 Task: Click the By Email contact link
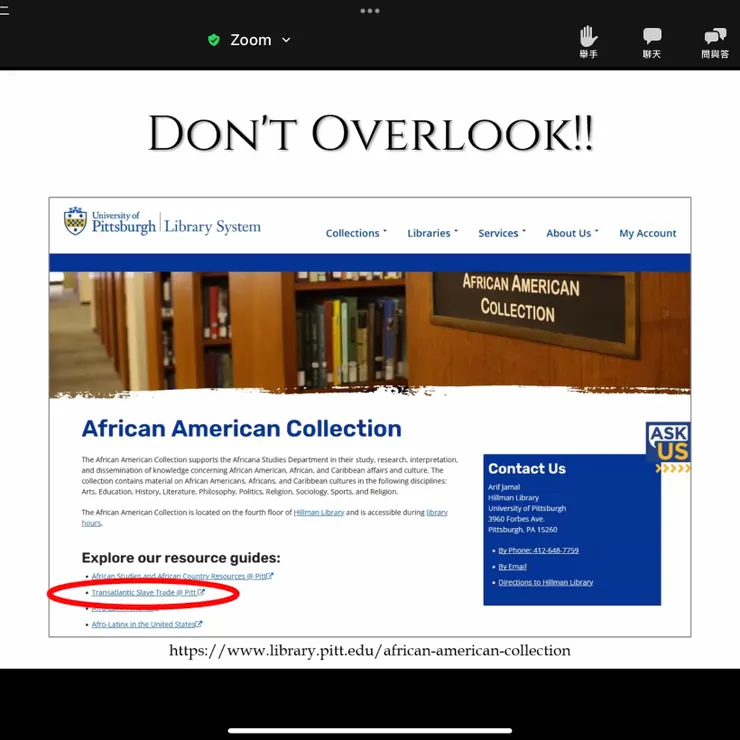[x=512, y=566]
